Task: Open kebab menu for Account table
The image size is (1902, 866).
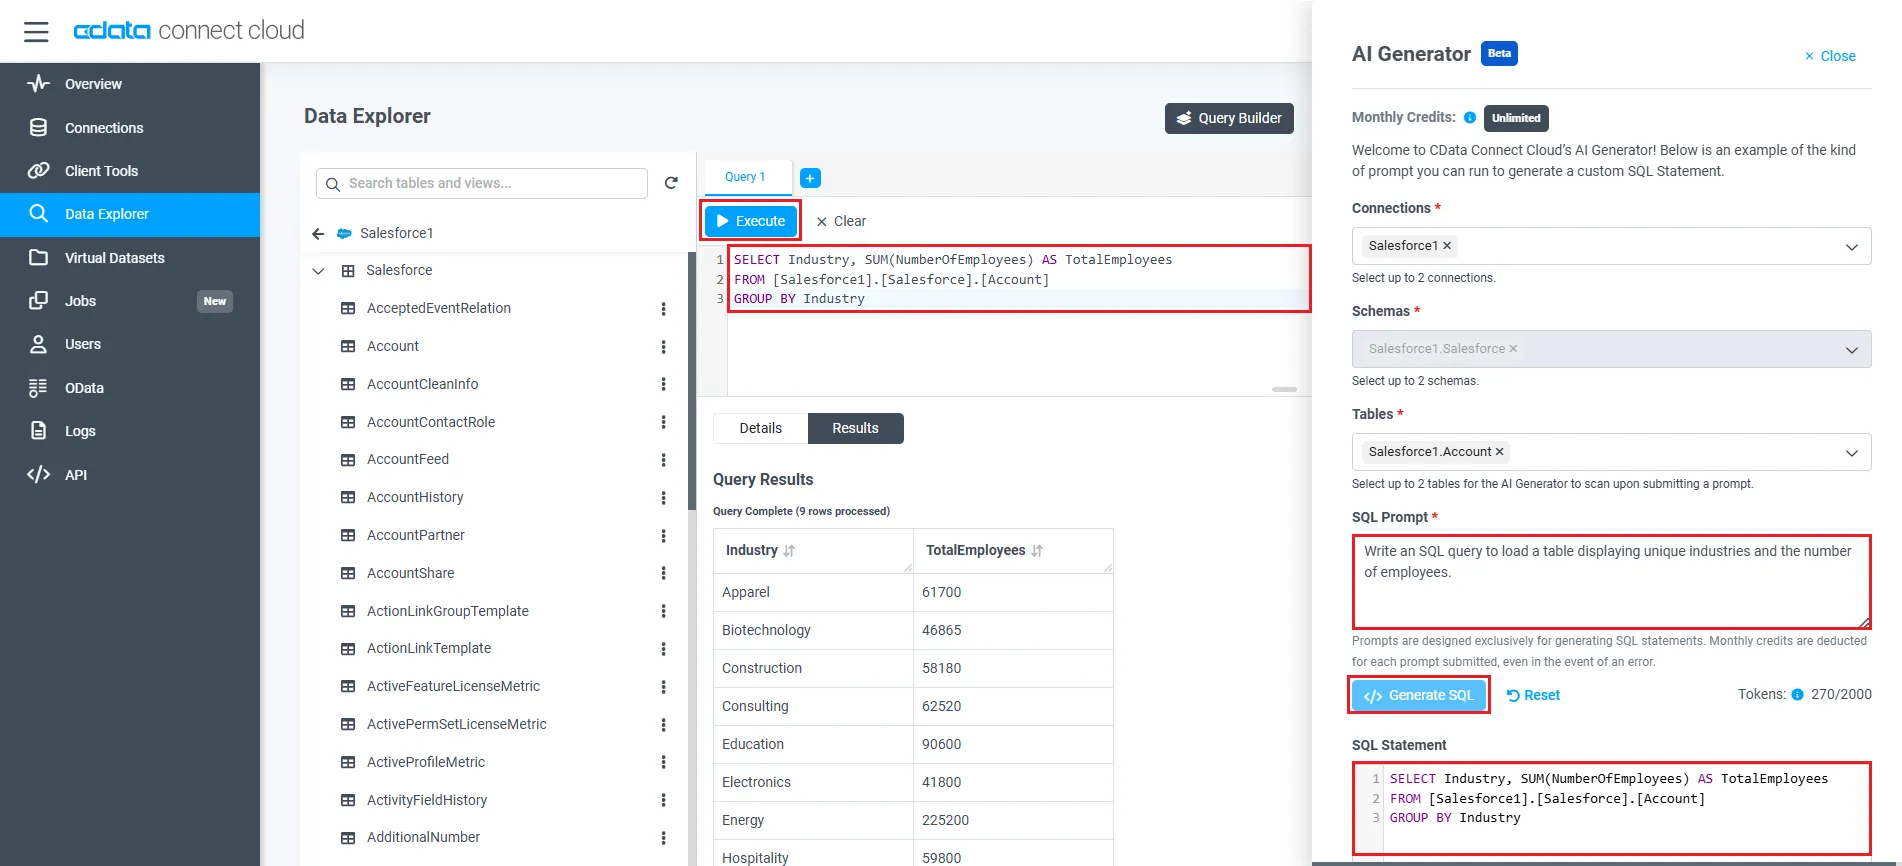Action: point(663,347)
